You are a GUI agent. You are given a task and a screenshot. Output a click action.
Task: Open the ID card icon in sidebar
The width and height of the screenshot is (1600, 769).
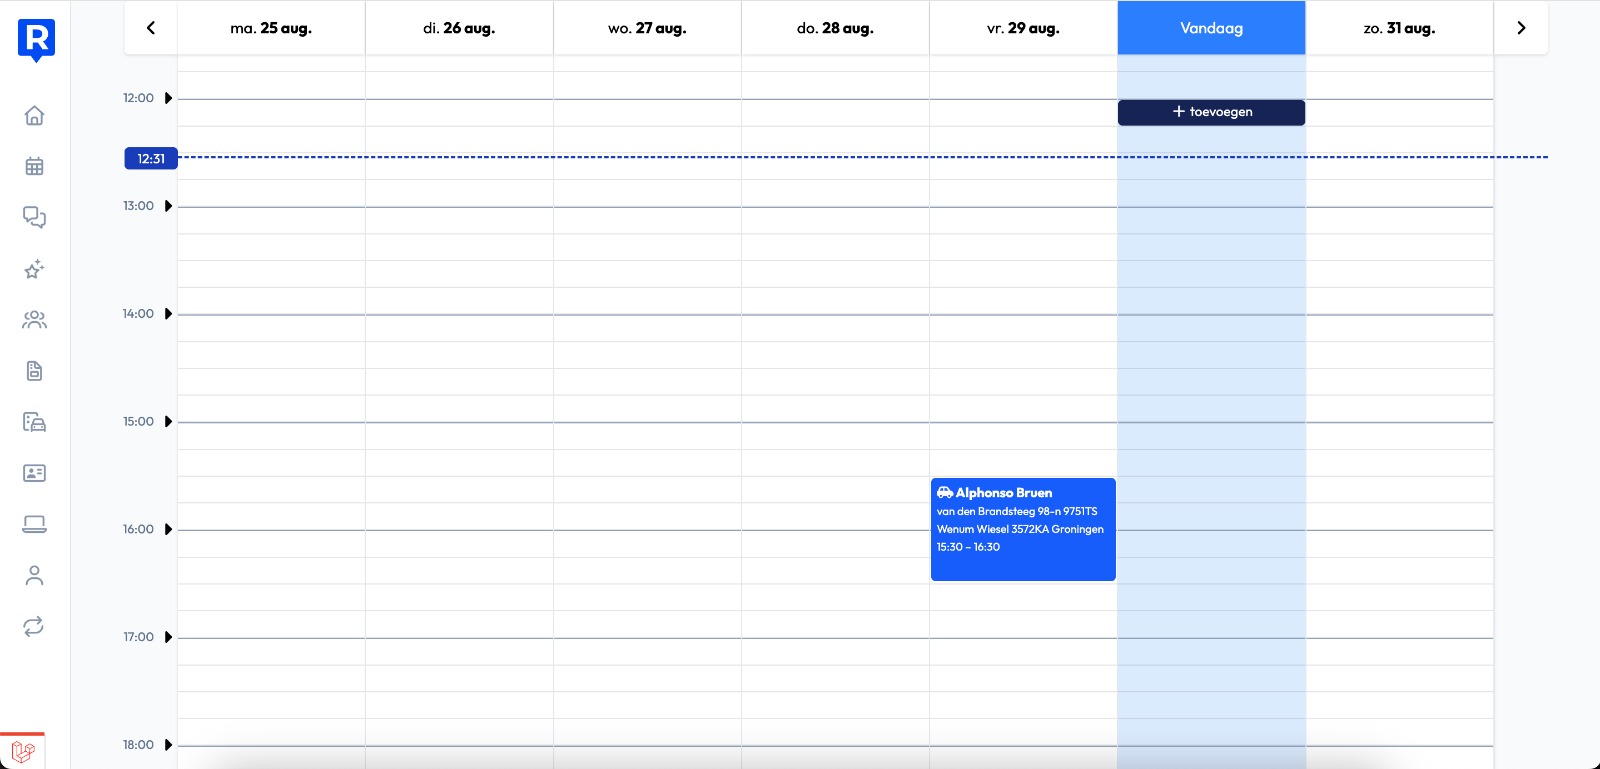pos(34,473)
